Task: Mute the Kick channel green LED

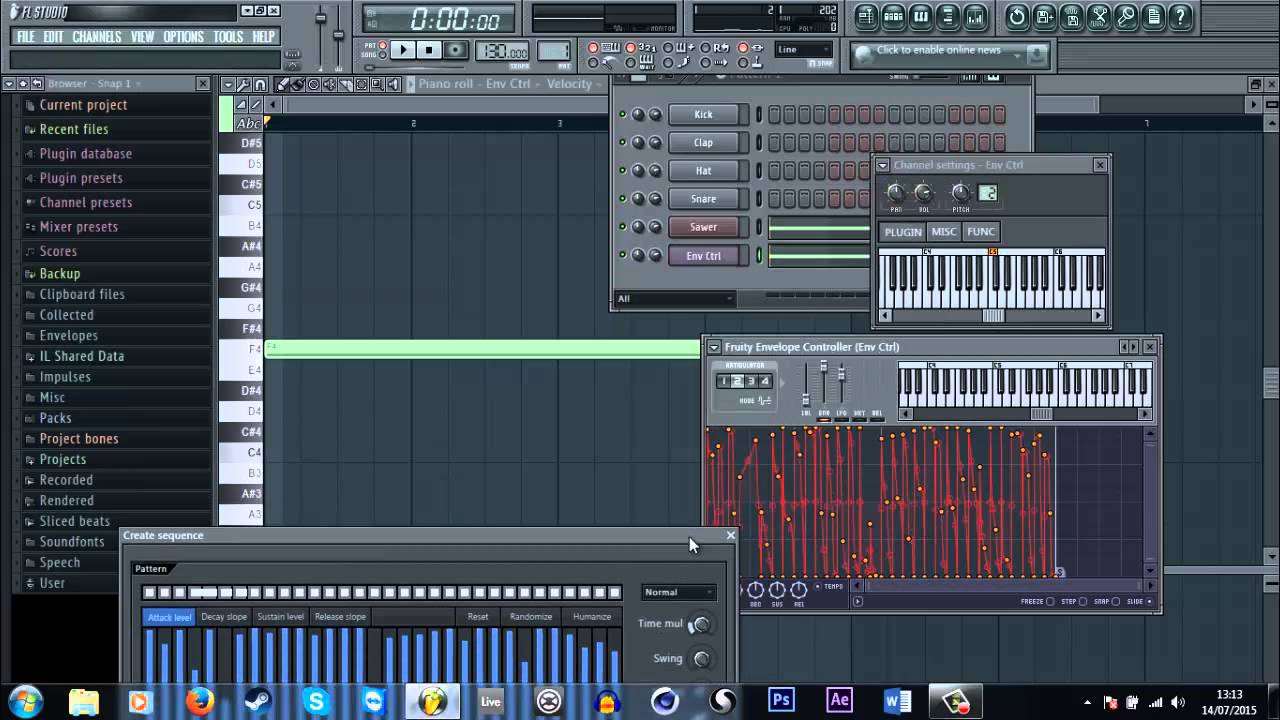Action: 622,114
